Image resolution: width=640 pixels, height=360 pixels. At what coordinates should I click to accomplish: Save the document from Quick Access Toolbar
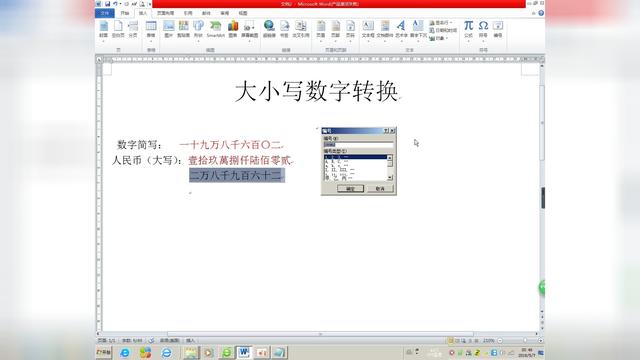107,4
